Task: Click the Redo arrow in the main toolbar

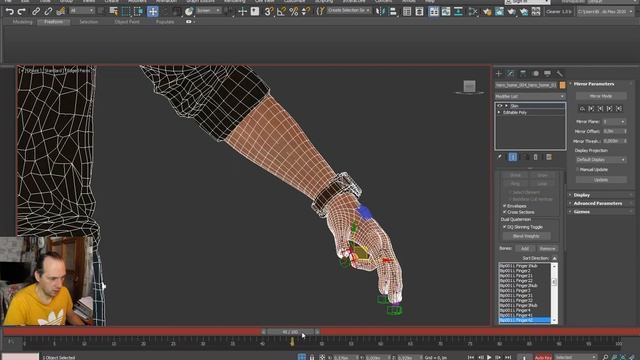Action: (x=21, y=11)
